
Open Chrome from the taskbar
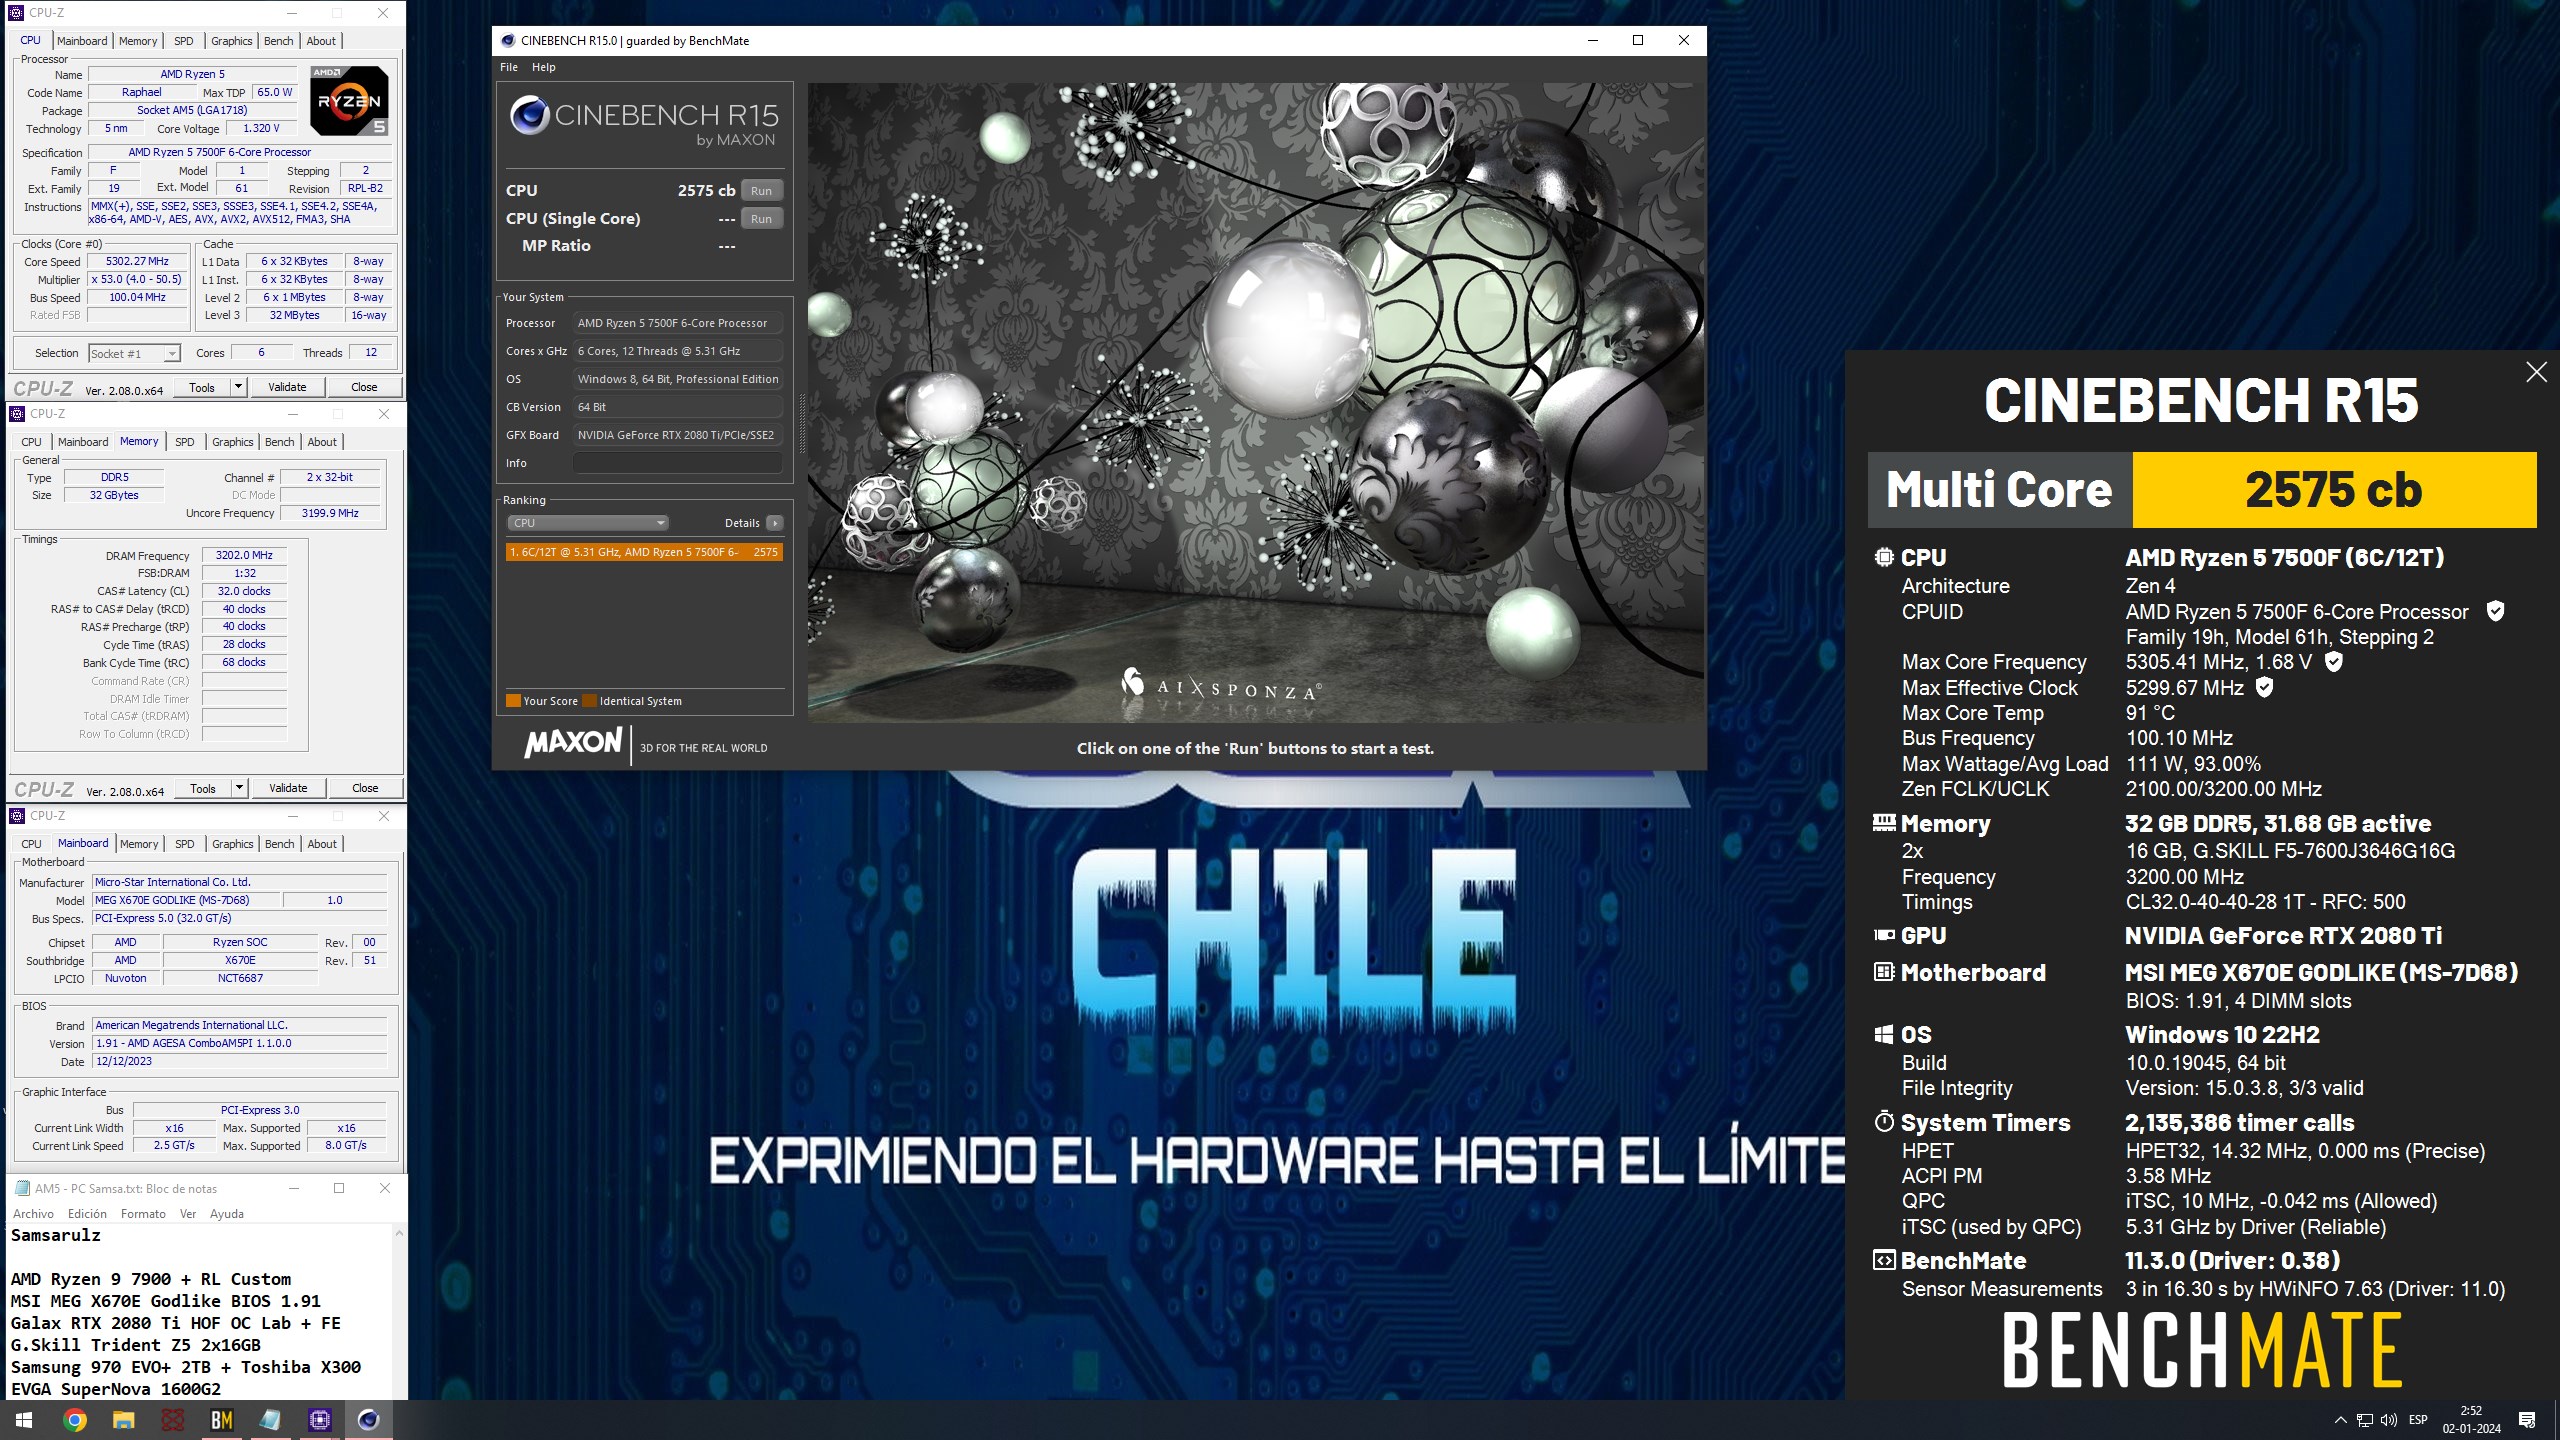(x=74, y=1419)
